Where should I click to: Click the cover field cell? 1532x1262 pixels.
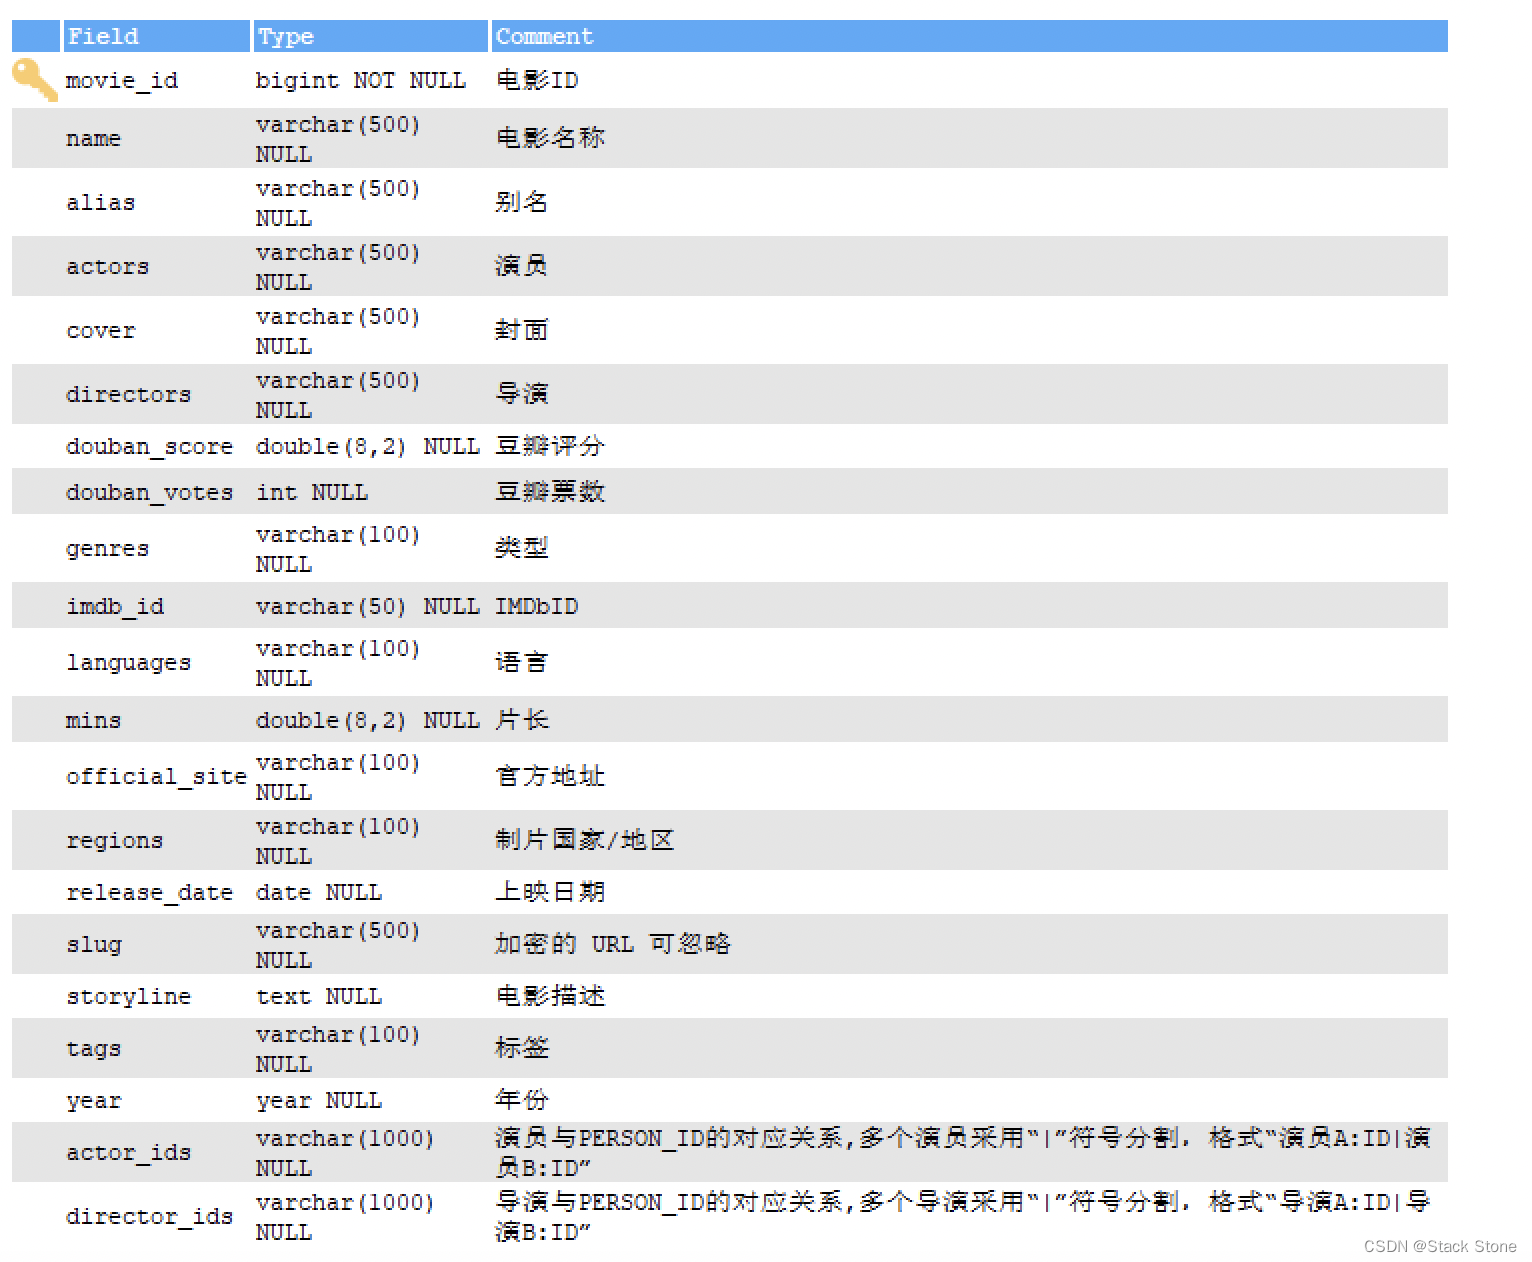click(x=100, y=331)
